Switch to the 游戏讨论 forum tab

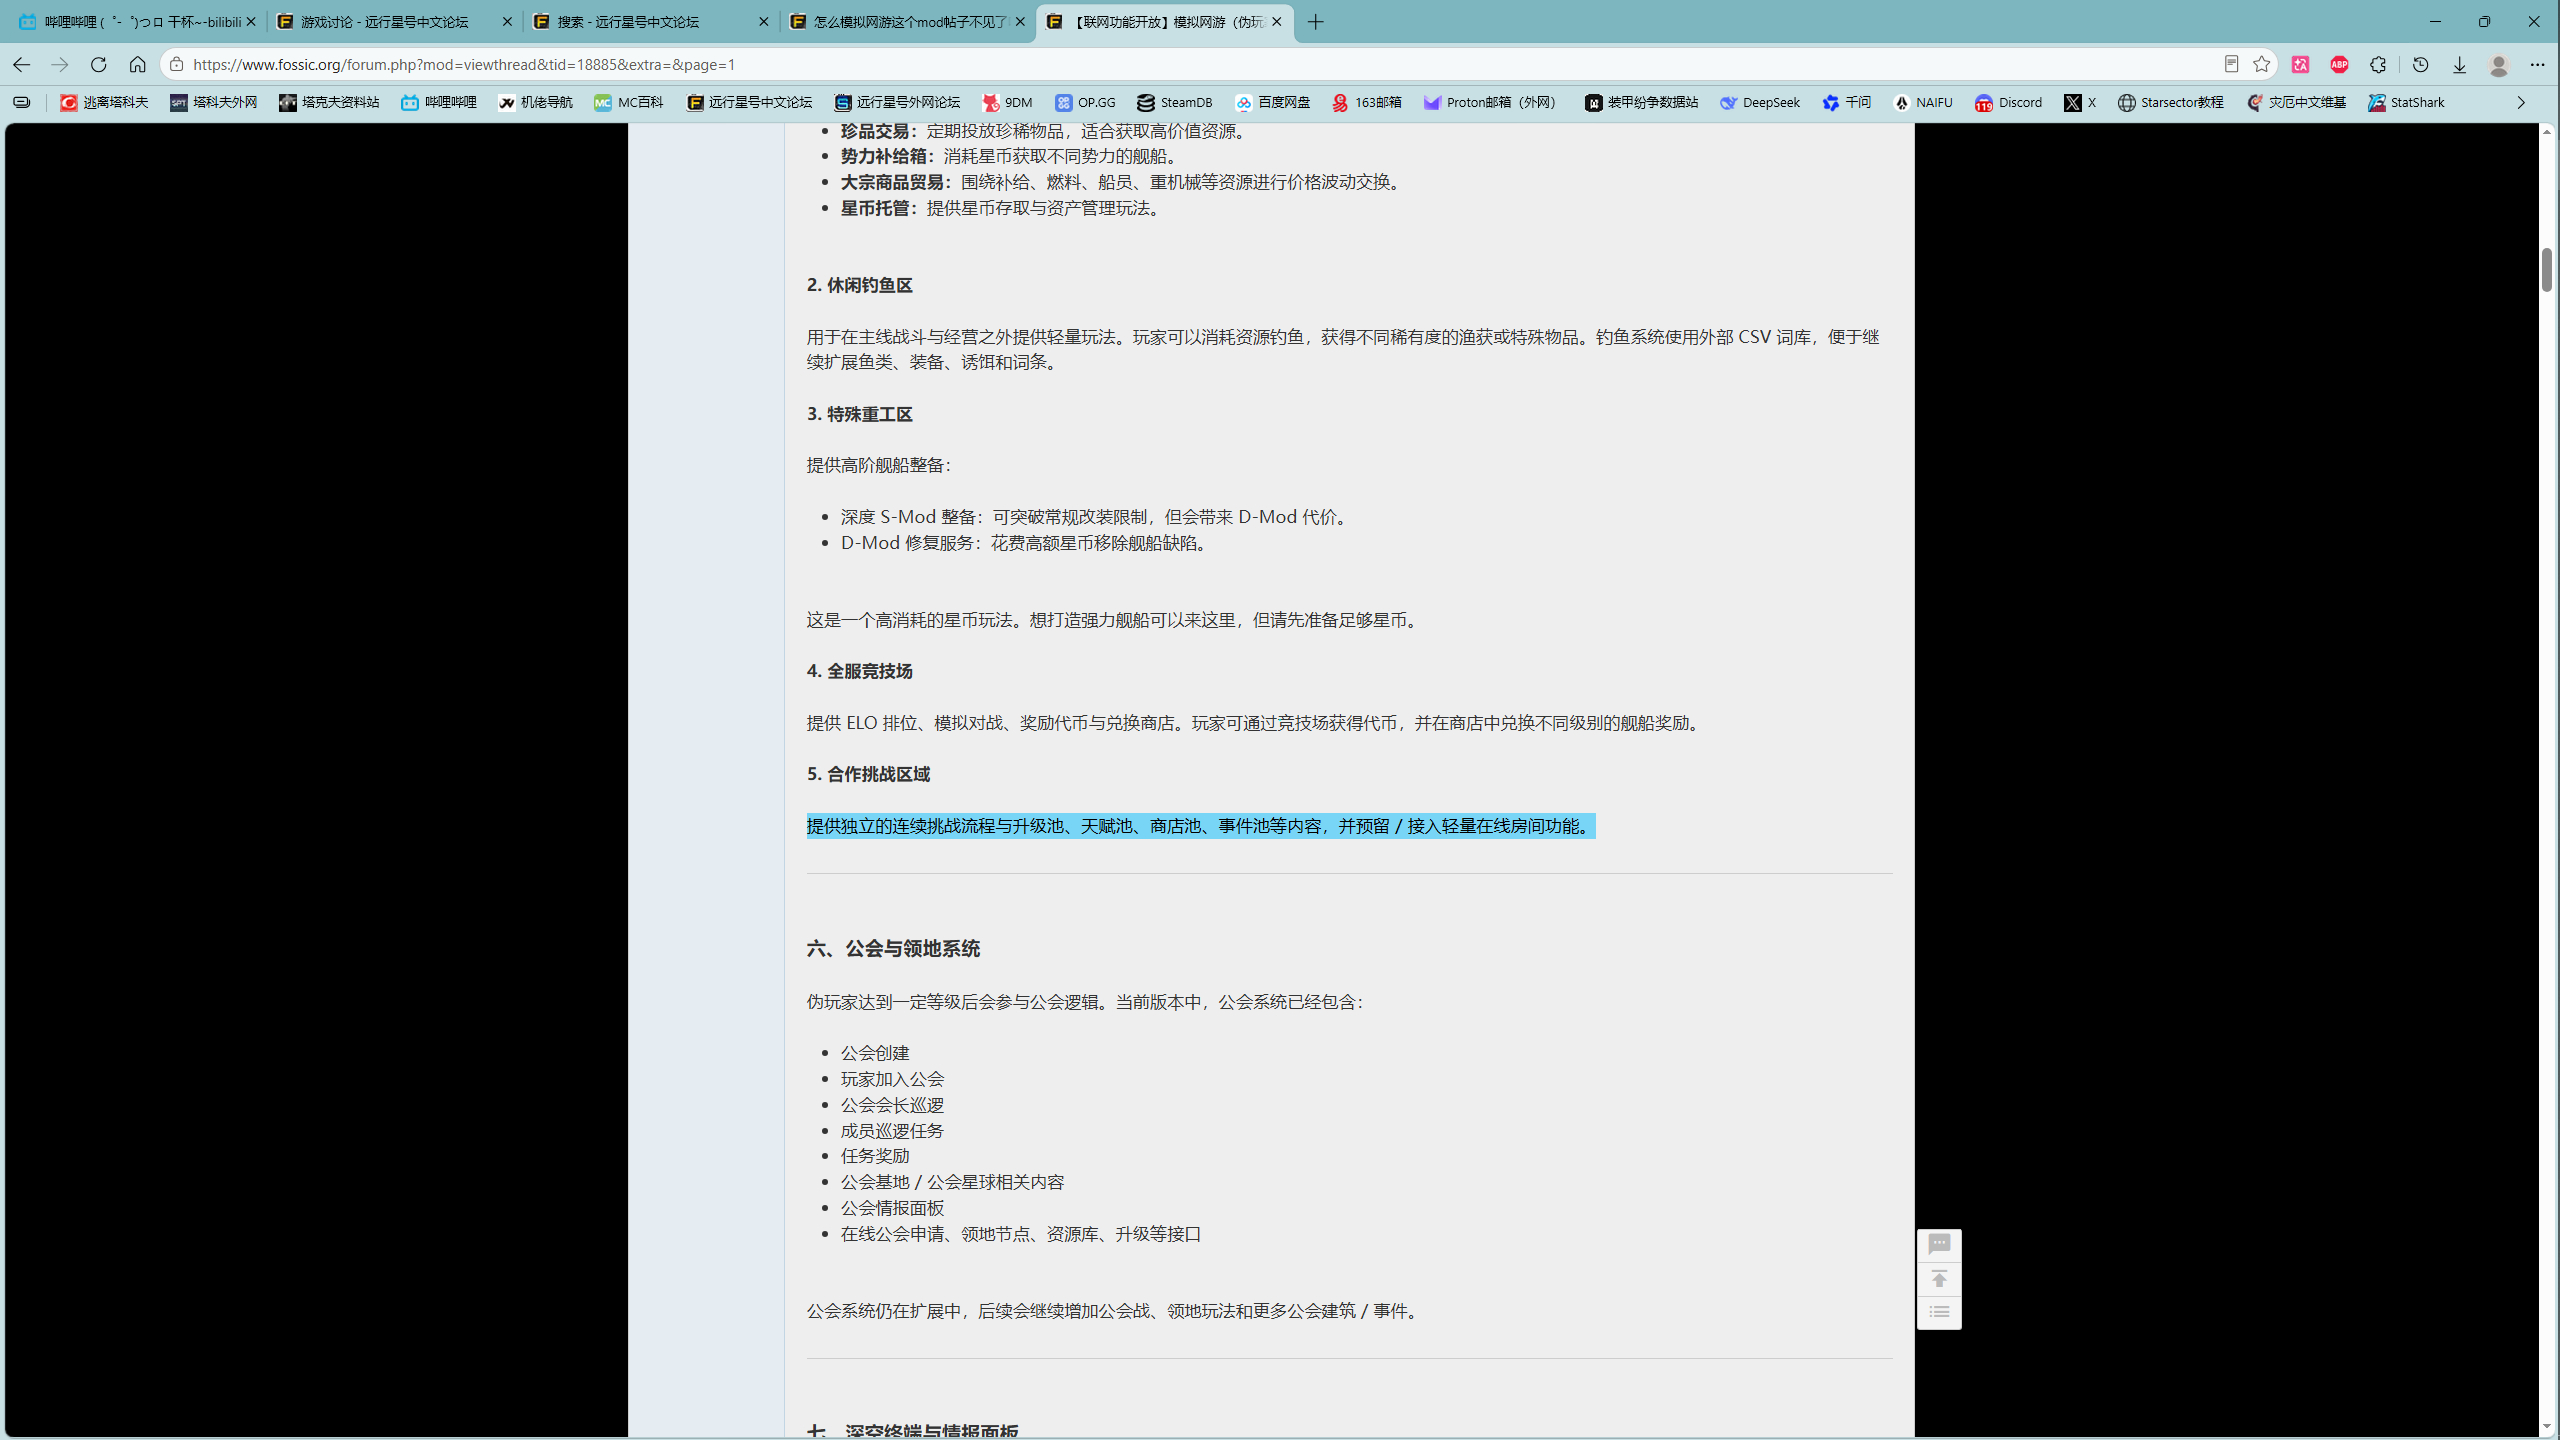394,22
